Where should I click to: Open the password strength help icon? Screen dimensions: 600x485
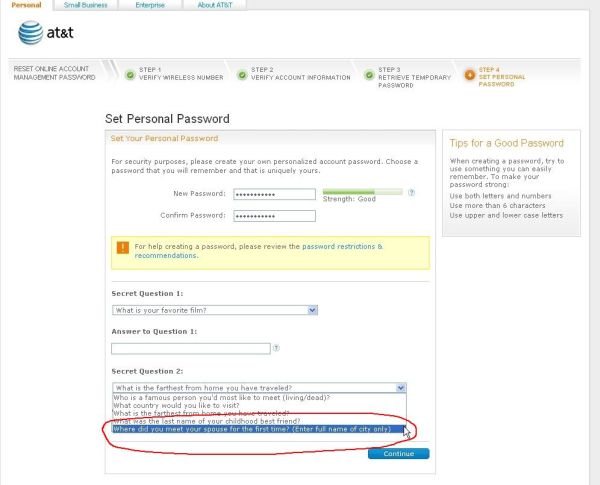coord(411,193)
